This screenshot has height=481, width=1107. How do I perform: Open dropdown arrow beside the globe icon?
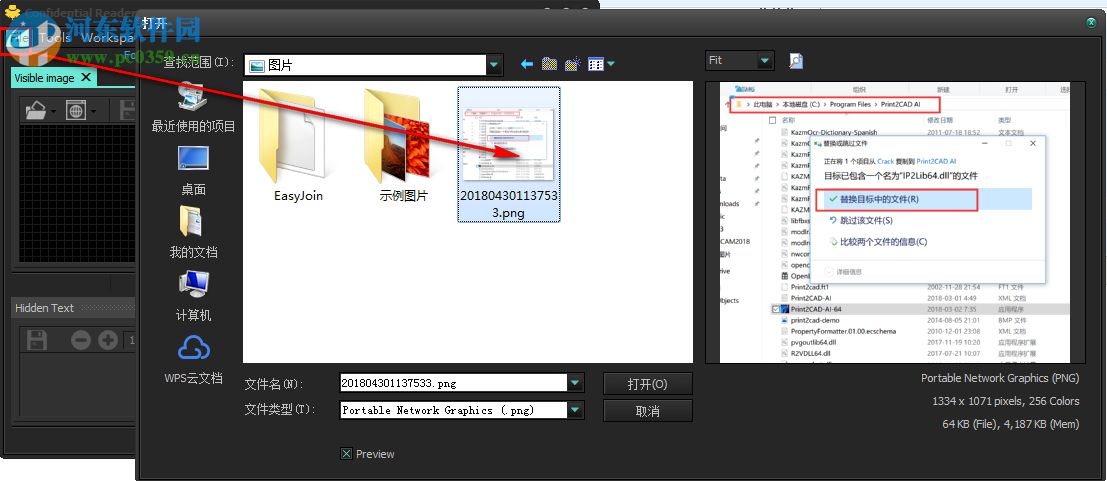pos(93,112)
